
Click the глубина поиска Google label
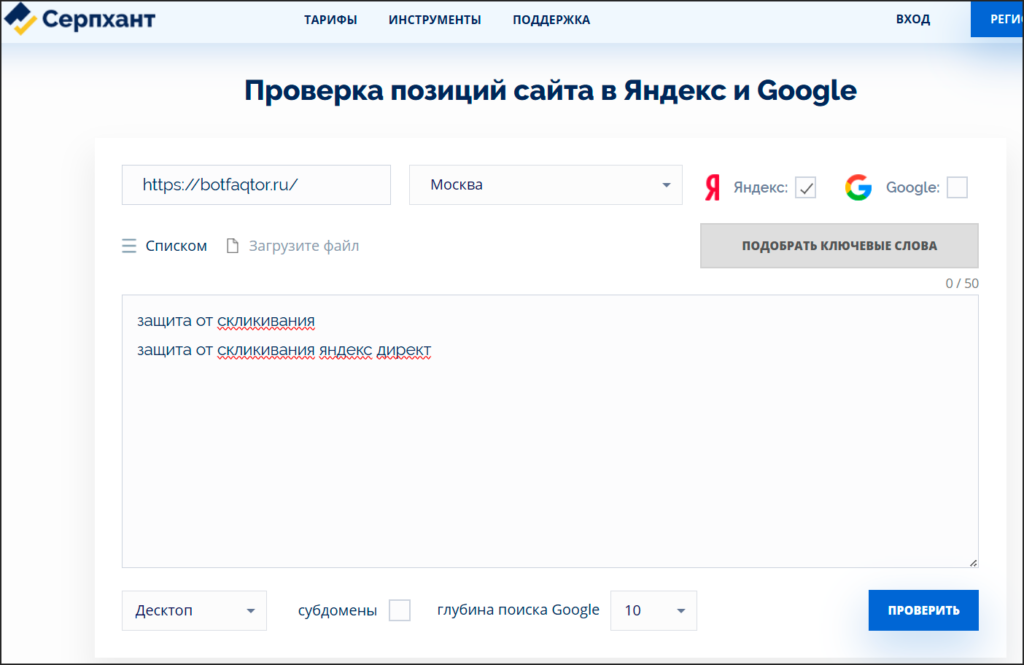point(518,609)
